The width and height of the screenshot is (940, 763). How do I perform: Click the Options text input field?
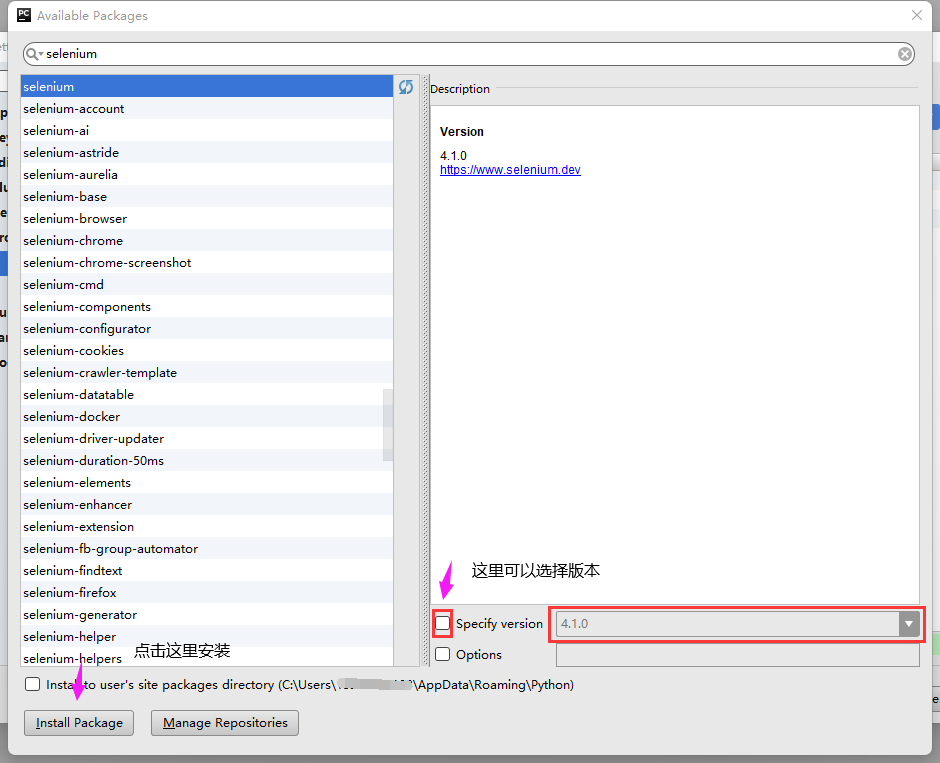(737, 655)
